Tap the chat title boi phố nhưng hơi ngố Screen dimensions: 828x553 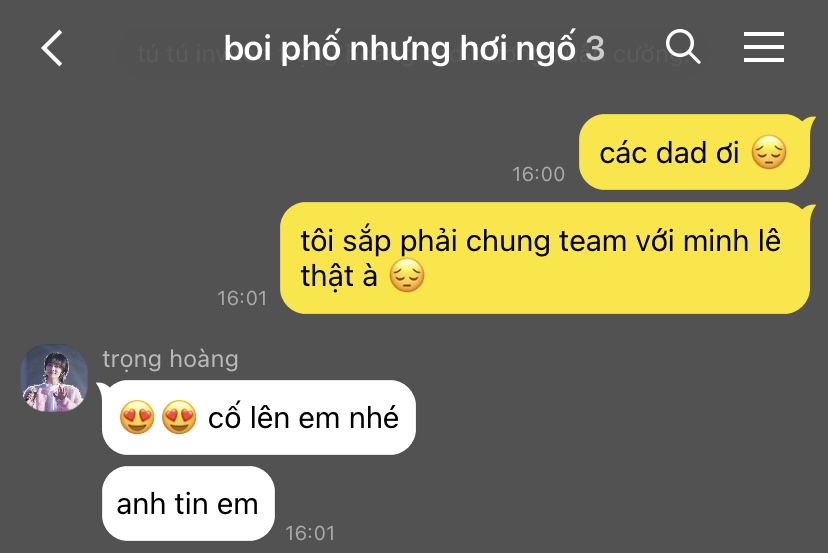click(x=399, y=49)
